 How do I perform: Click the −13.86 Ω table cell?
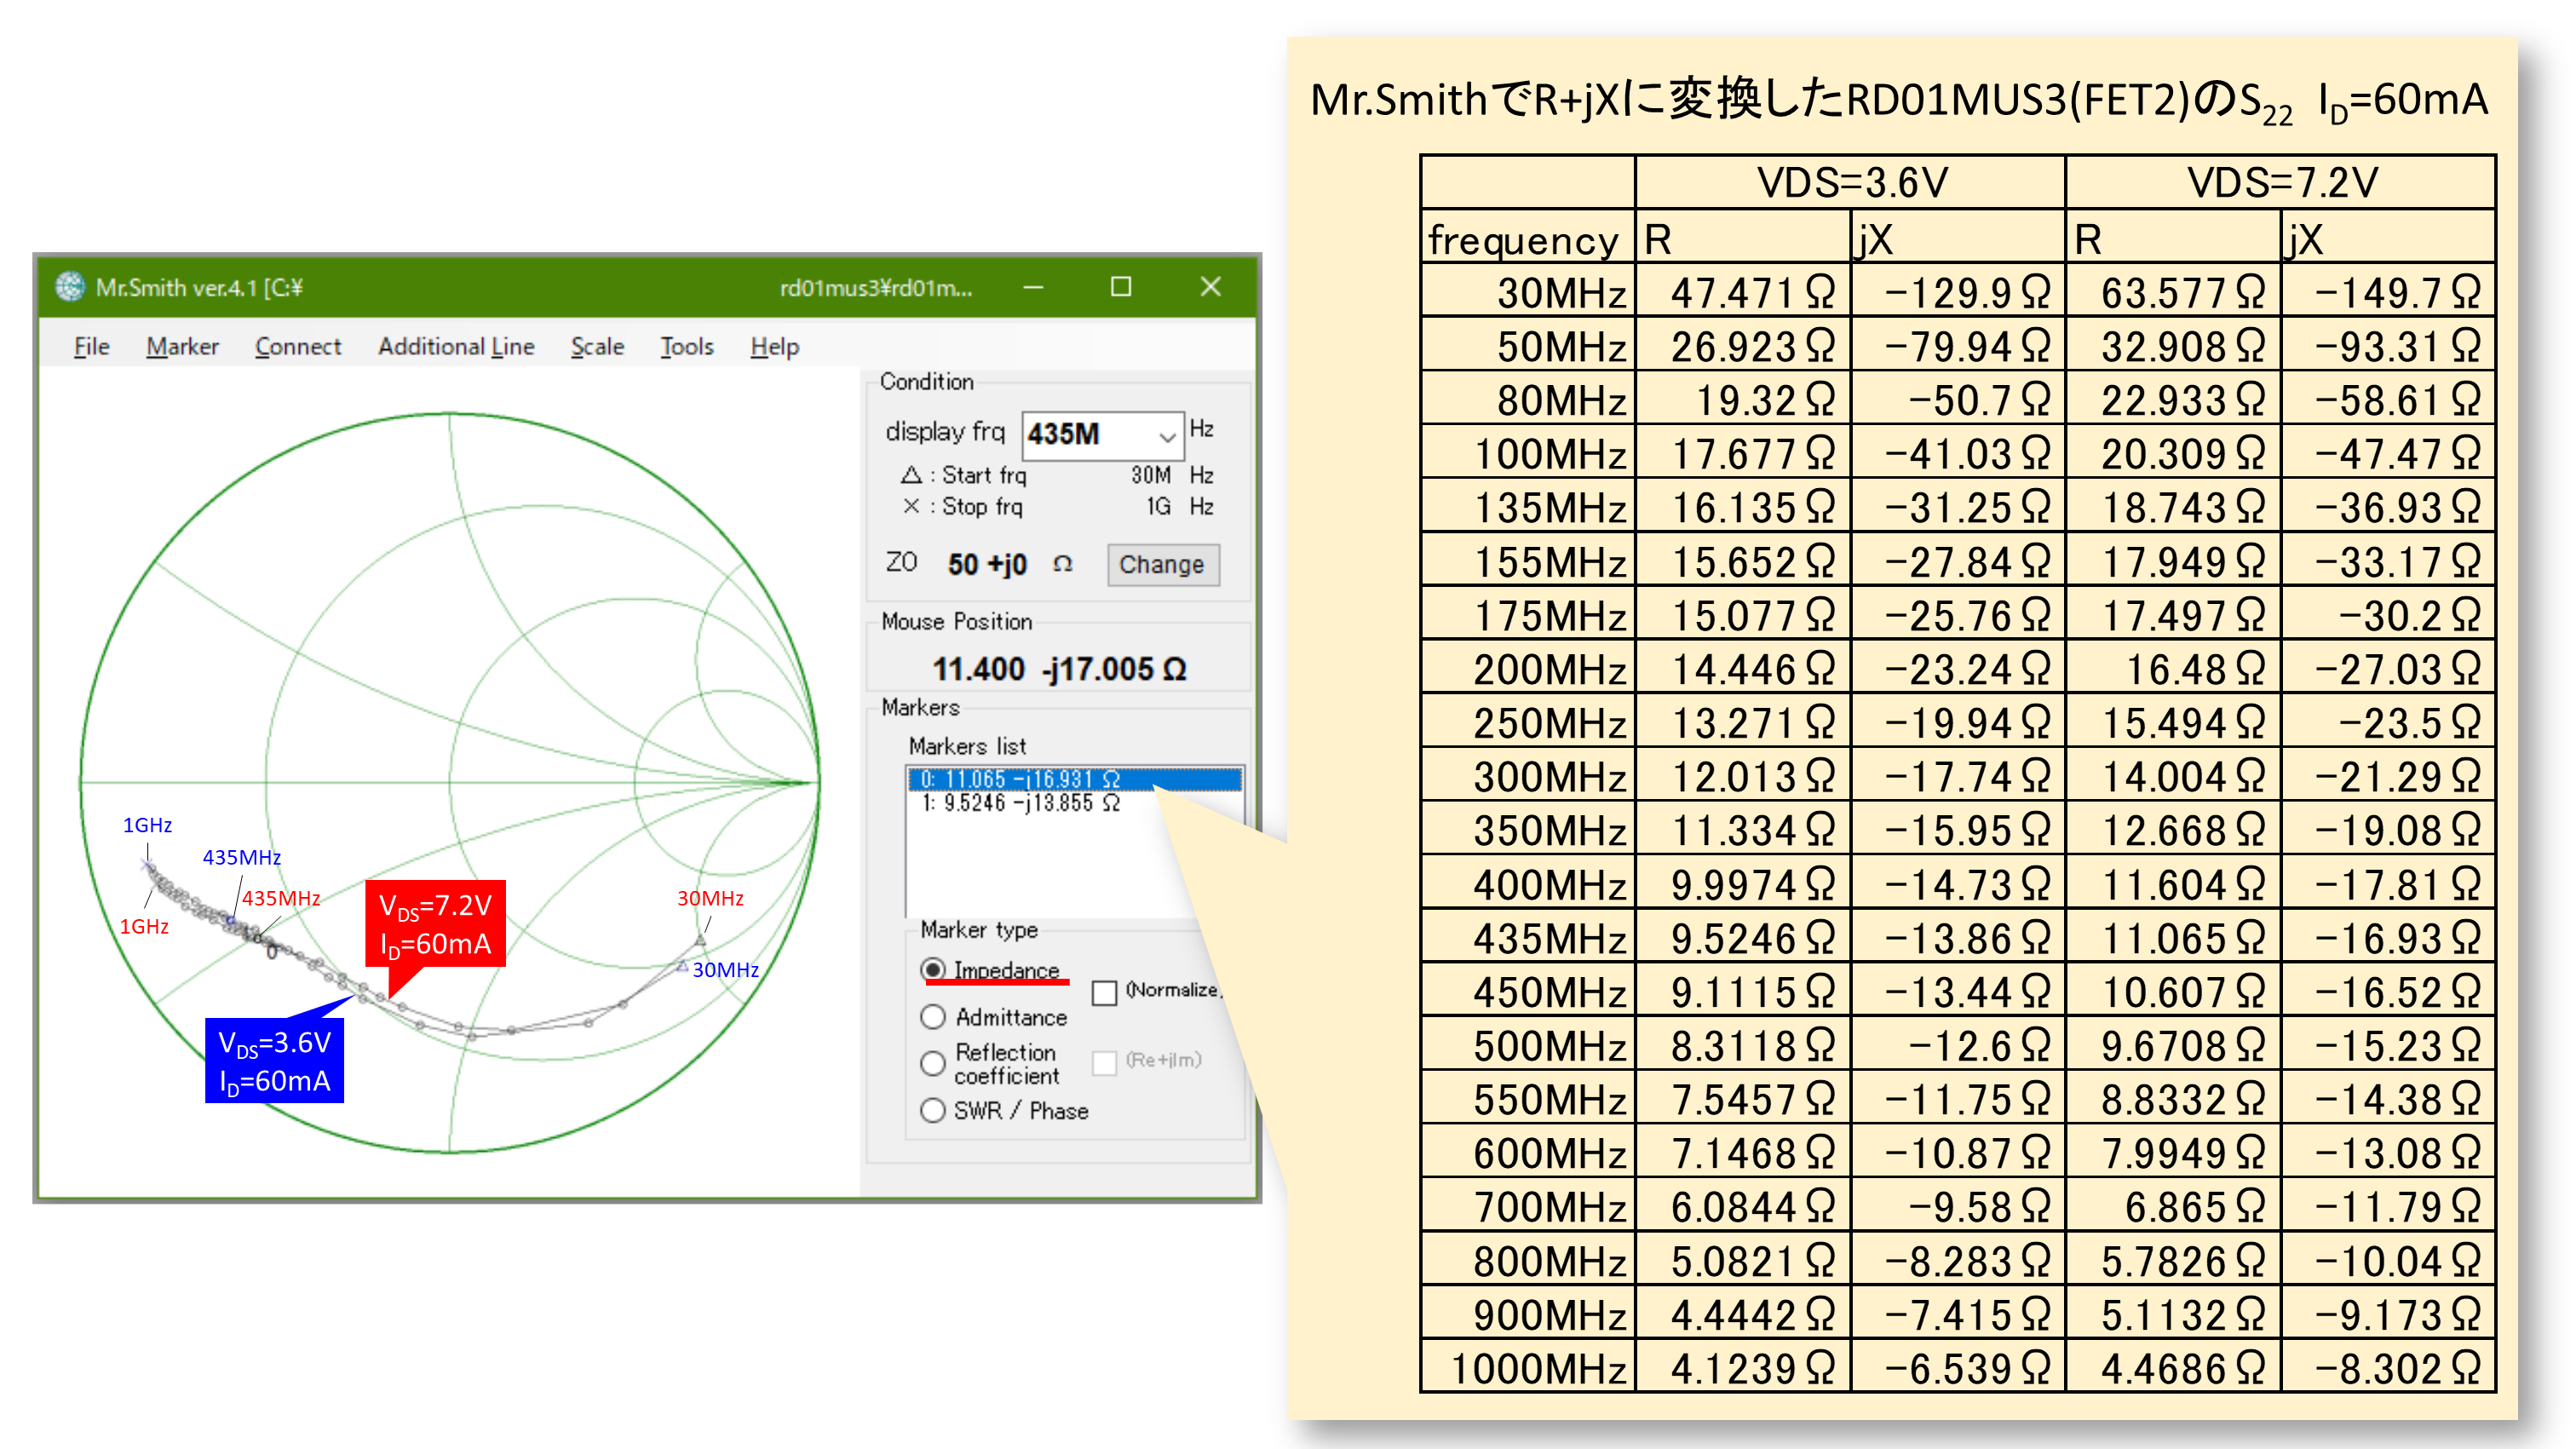pyautogui.click(x=1958, y=937)
